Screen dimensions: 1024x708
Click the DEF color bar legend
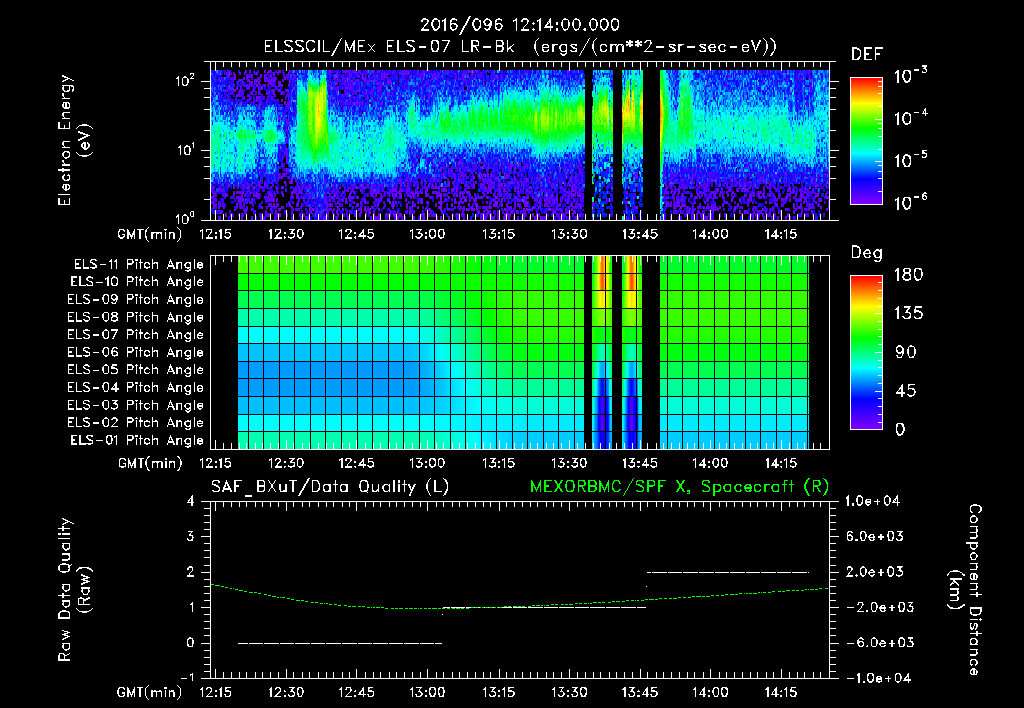tap(866, 141)
